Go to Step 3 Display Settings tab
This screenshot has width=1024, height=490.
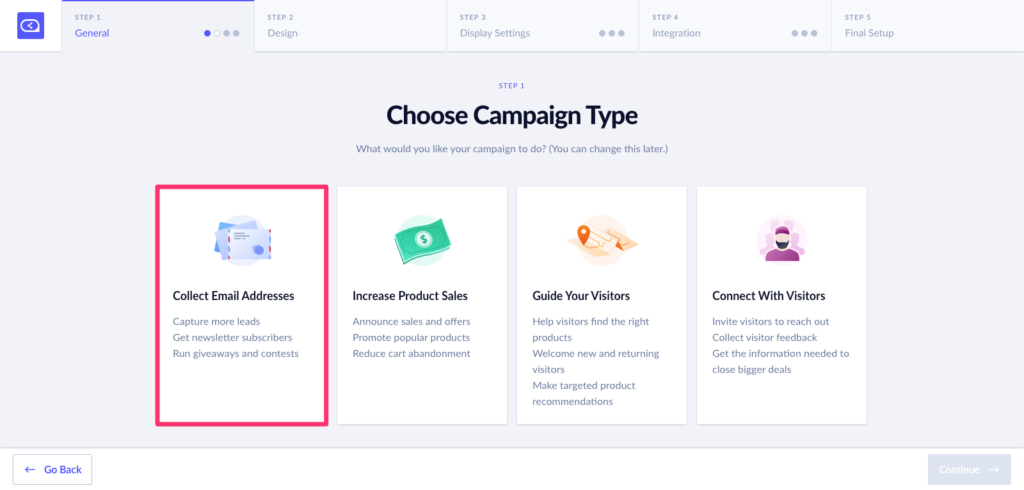coord(543,25)
